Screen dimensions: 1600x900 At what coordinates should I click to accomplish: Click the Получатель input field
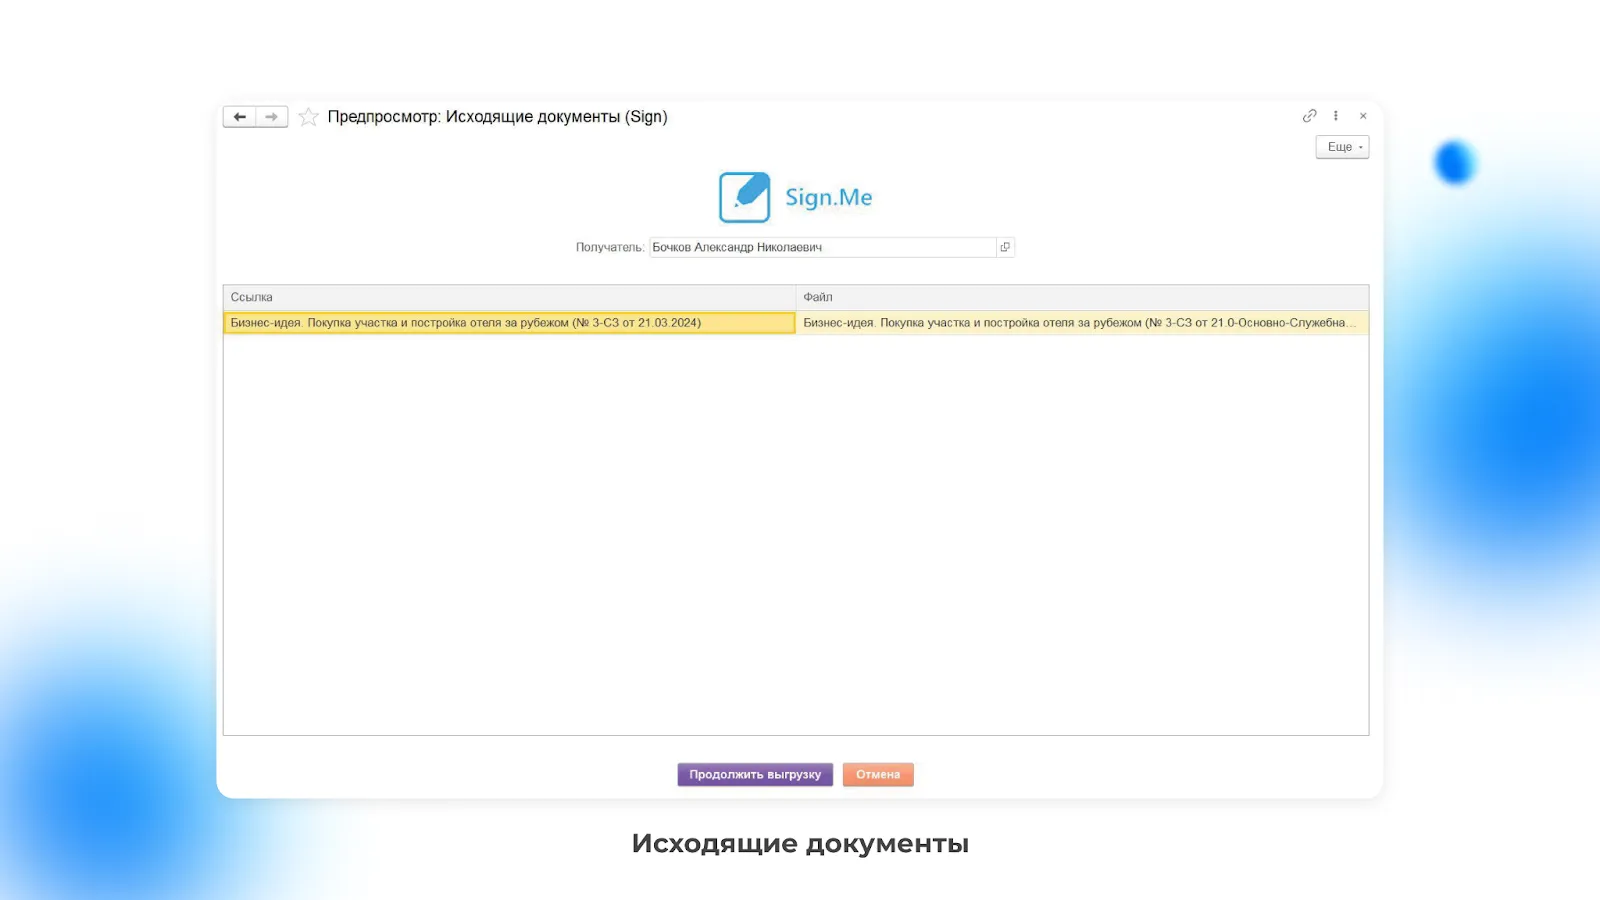[820, 247]
